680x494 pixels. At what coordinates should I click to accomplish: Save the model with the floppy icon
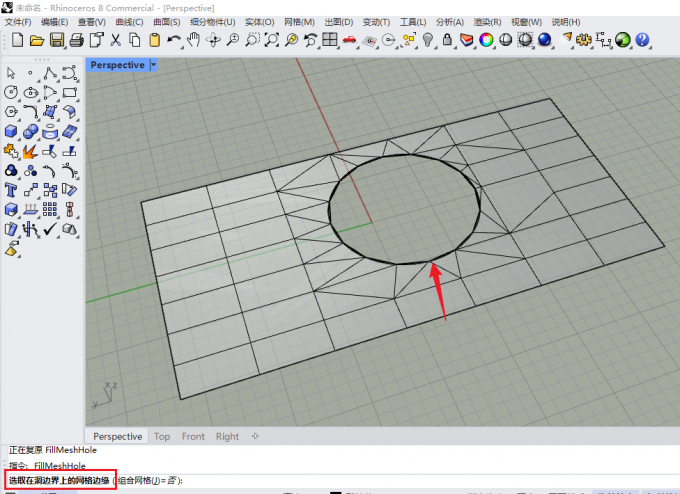coord(57,40)
